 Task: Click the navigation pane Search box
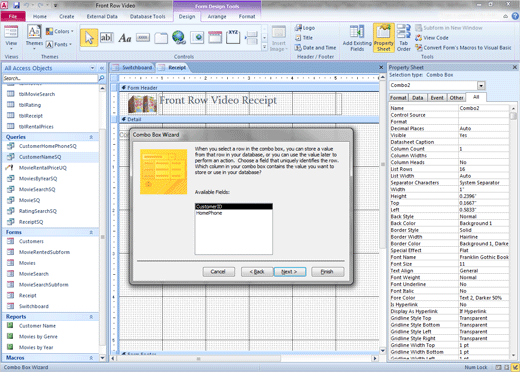click(x=50, y=78)
